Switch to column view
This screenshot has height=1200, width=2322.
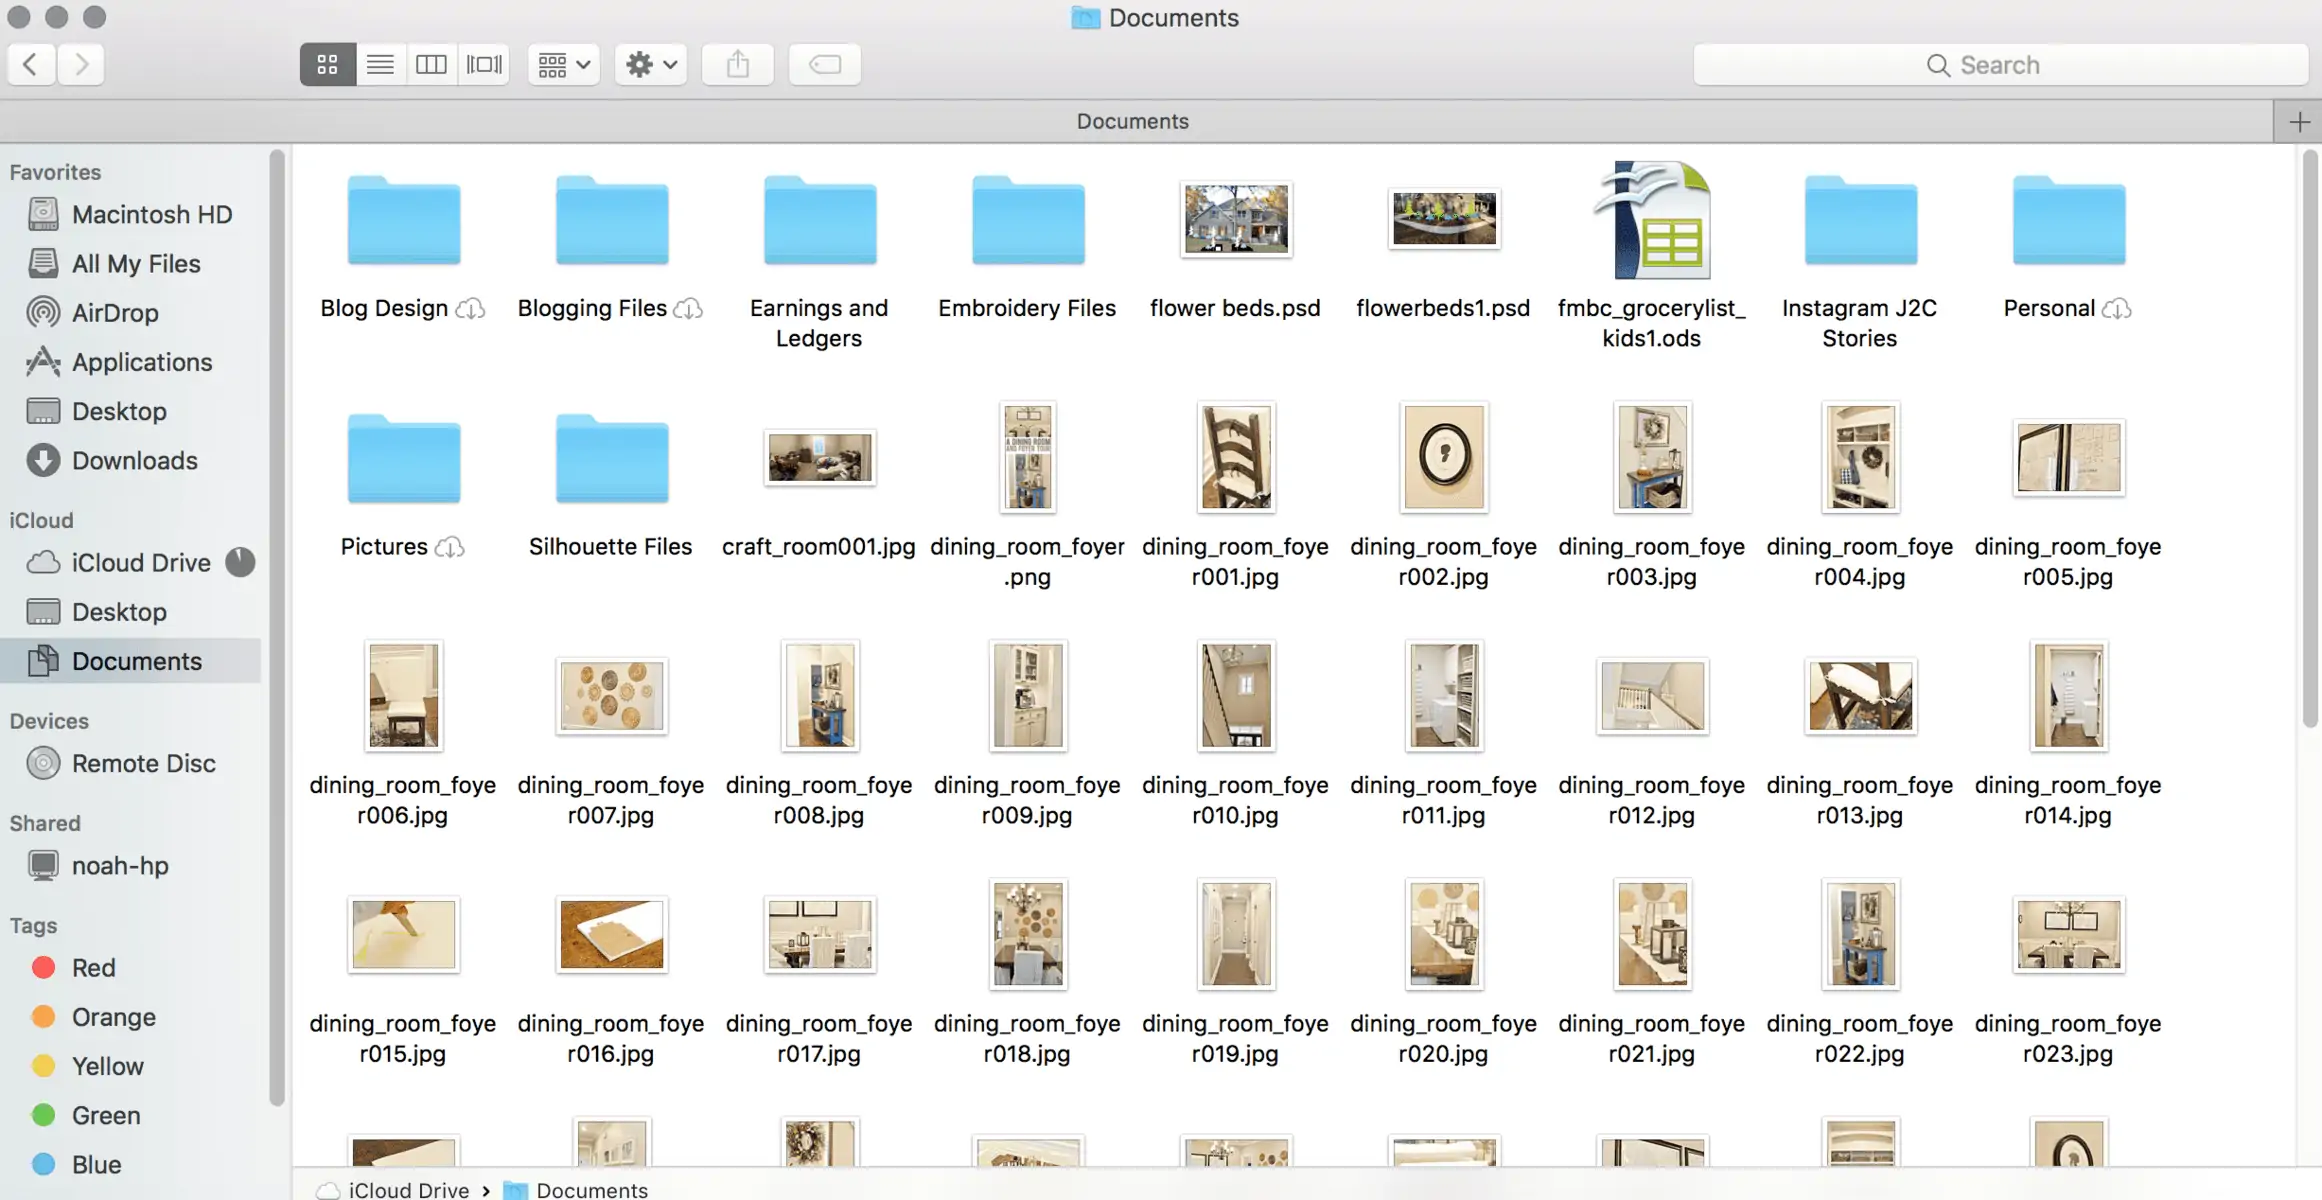tap(432, 64)
